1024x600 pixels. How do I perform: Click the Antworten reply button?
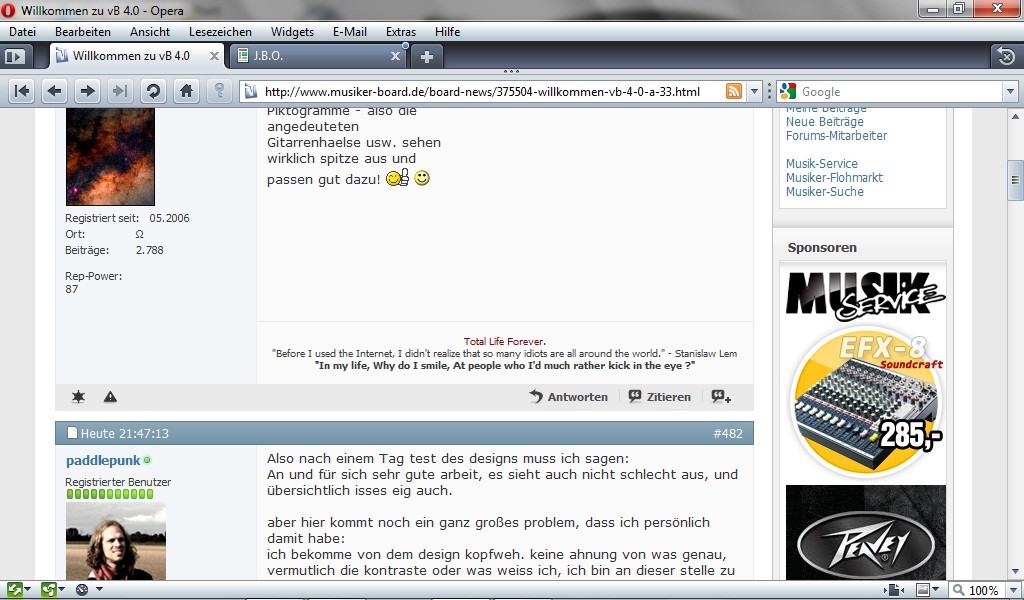click(x=569, y=396)
